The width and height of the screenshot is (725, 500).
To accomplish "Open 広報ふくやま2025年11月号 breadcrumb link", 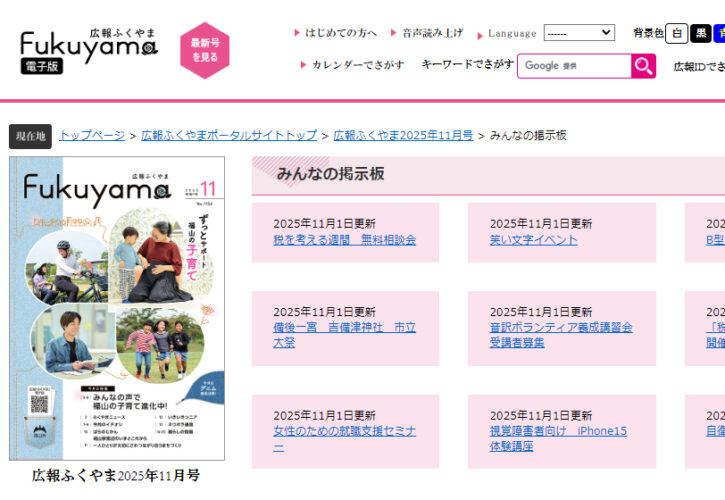I will point(403,136).
